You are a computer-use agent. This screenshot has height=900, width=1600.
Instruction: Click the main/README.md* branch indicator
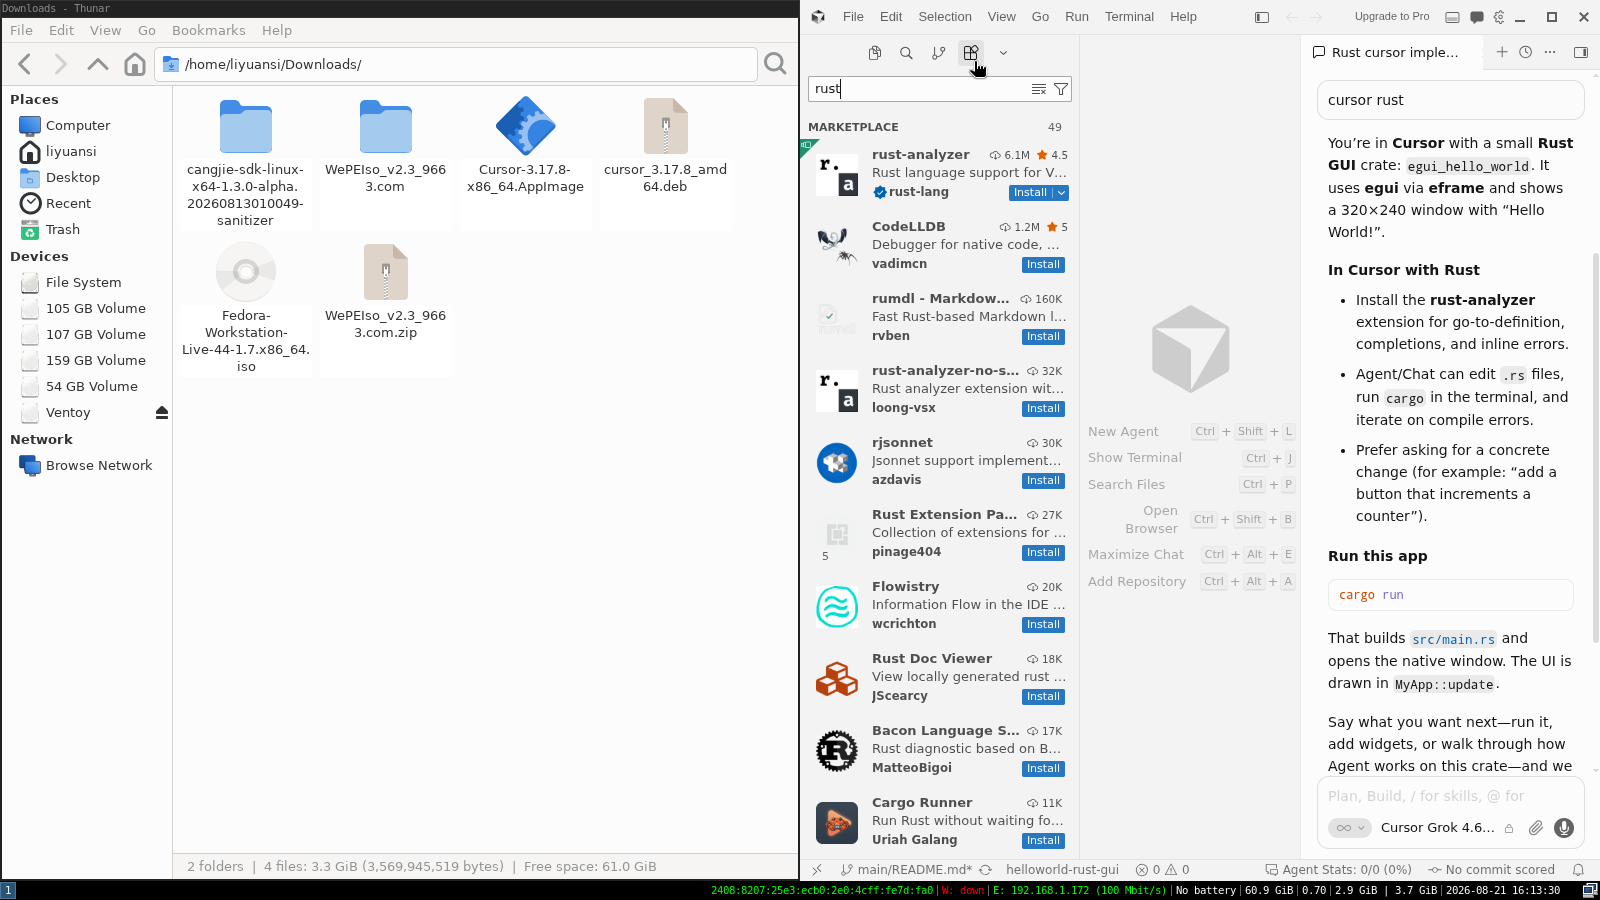(x=906, y=870)
